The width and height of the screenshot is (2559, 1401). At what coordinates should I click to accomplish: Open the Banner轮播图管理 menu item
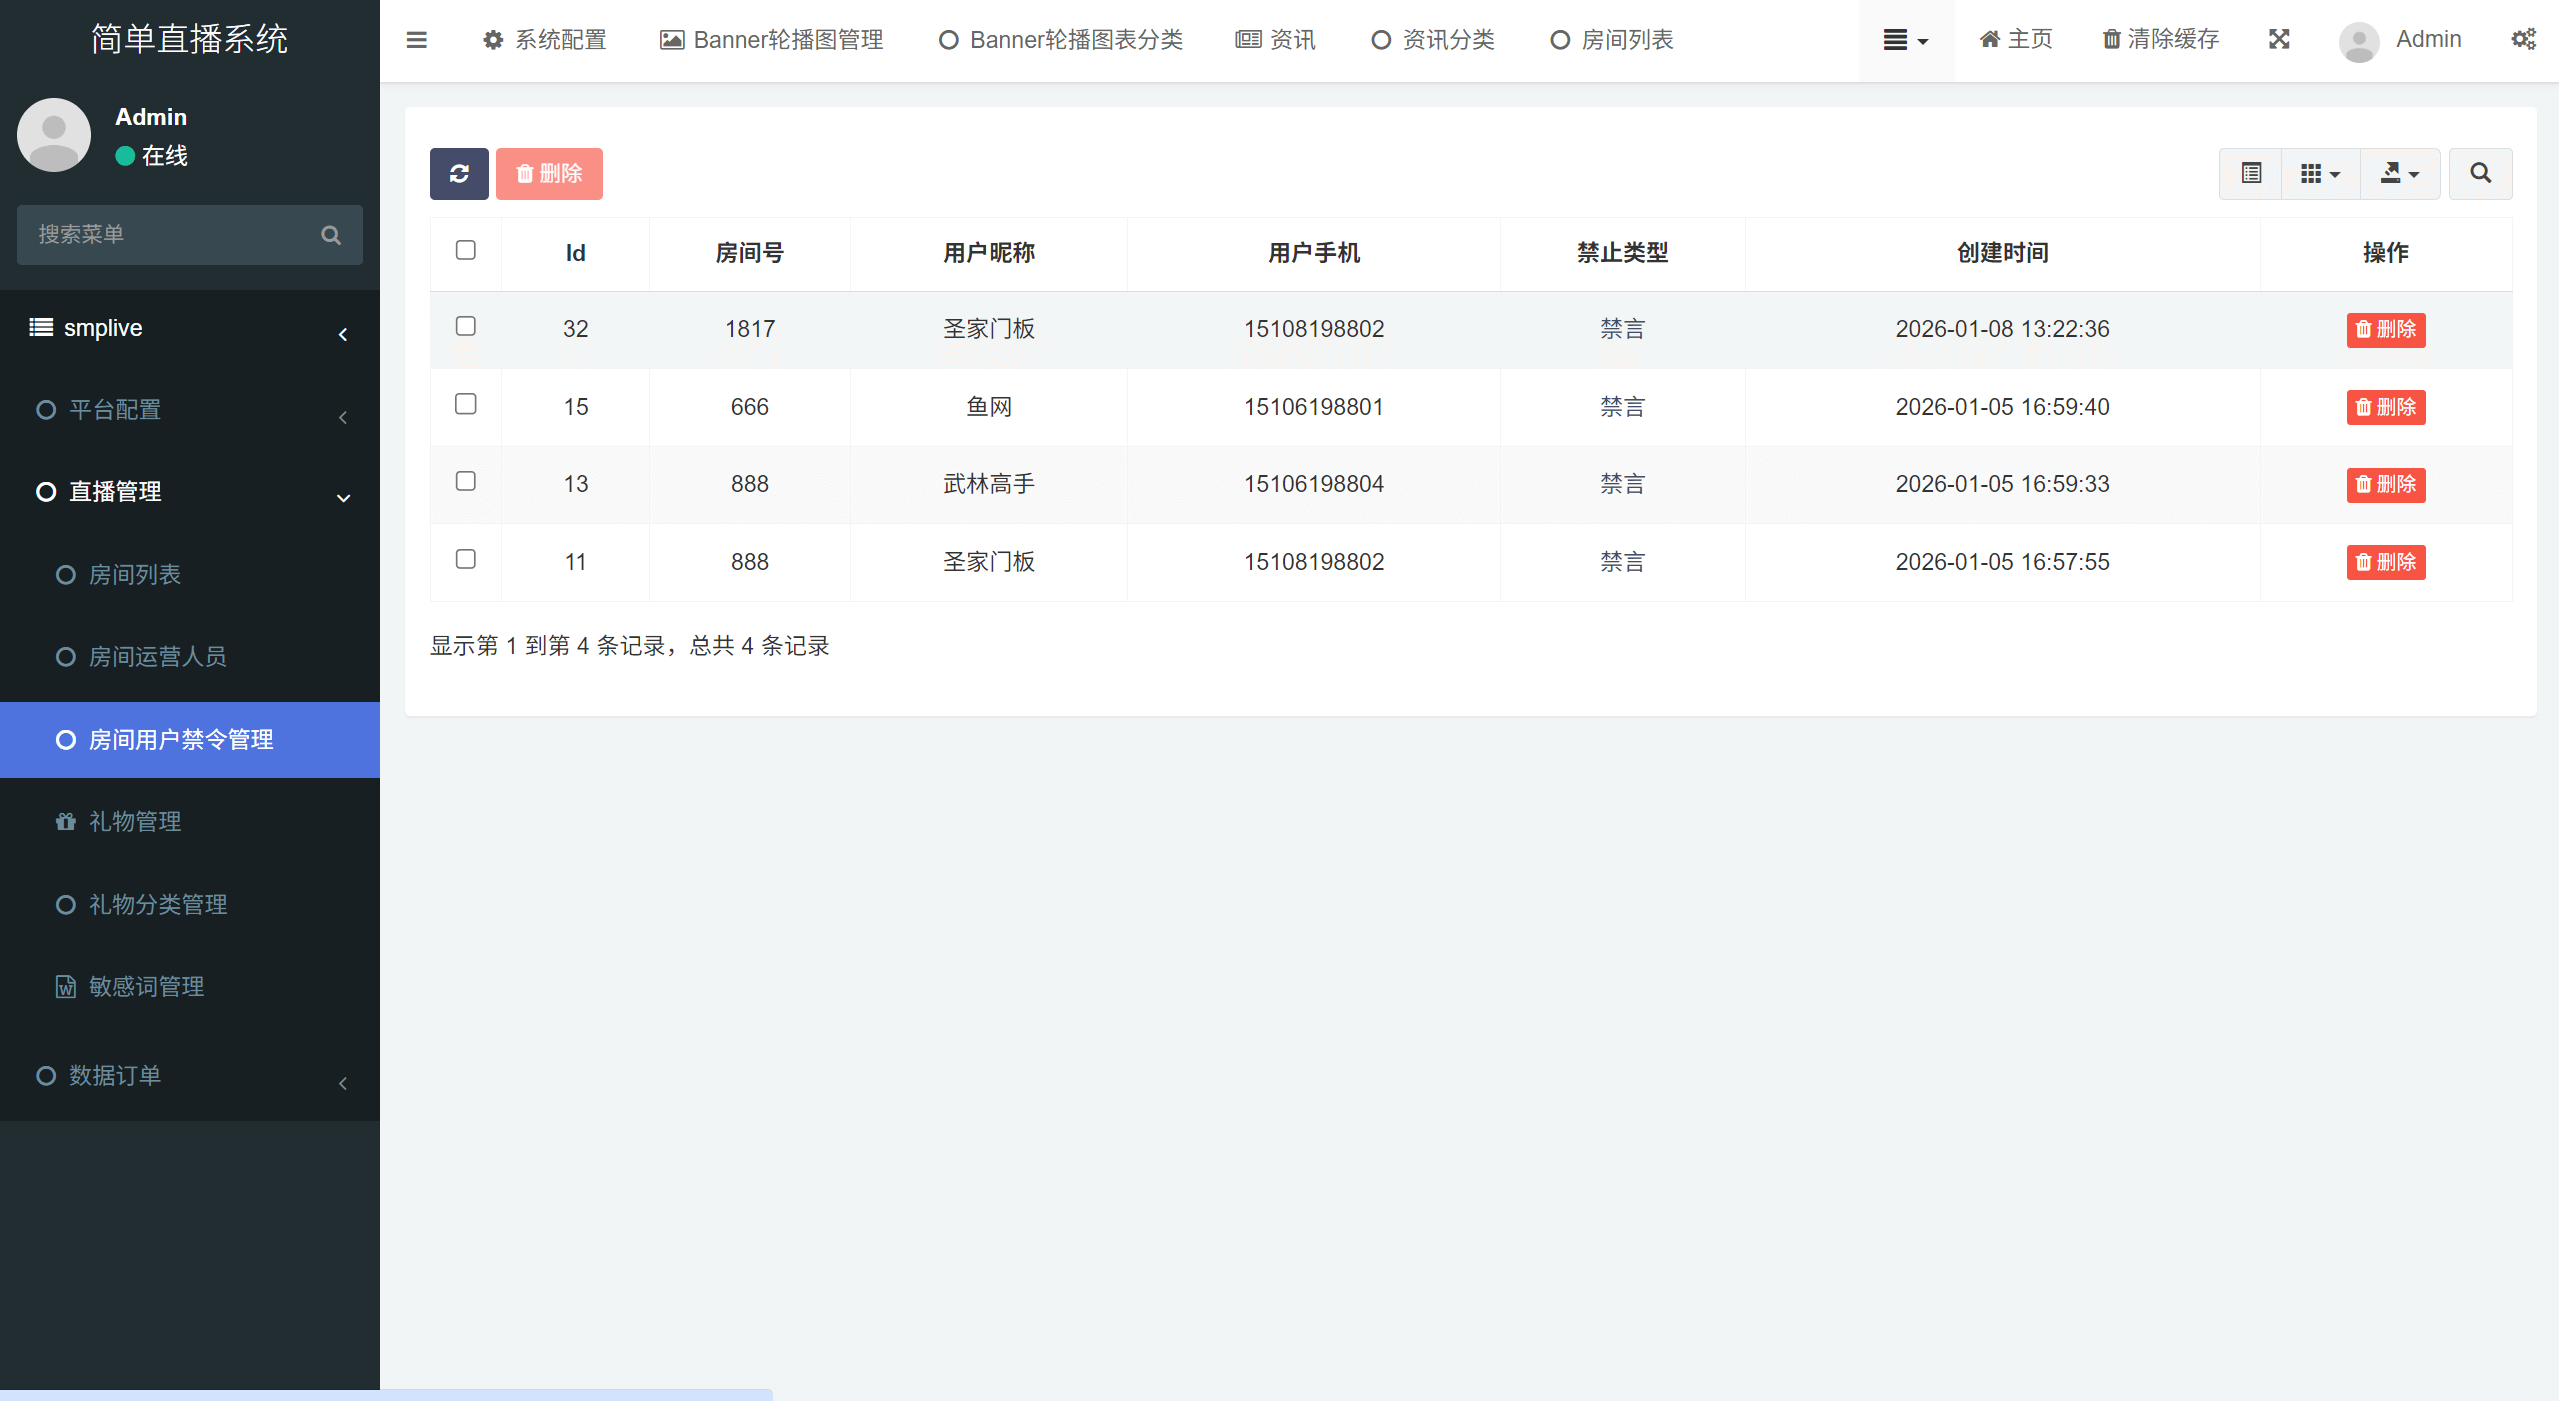(x=770, y=40)
